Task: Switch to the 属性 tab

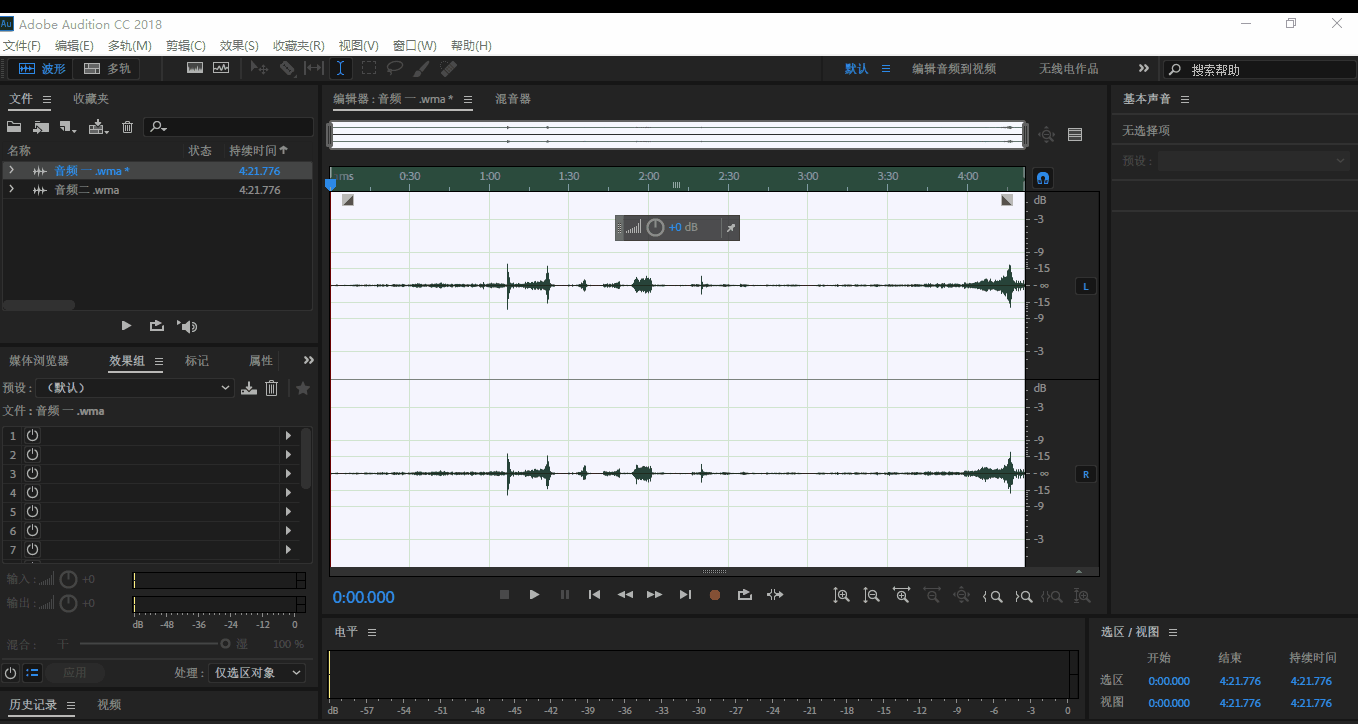Action: [261, 361]
